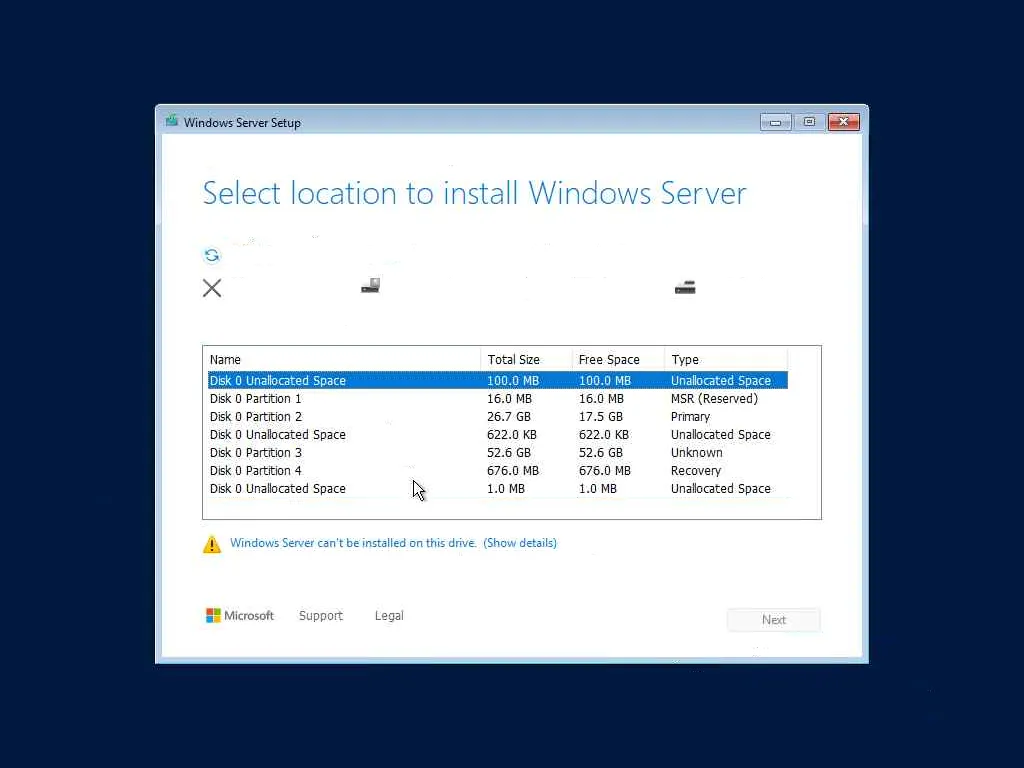Viewport: 1024px width, 768px height.
Task: Click the yellow warning triangle icon
Action: (212, 544)
